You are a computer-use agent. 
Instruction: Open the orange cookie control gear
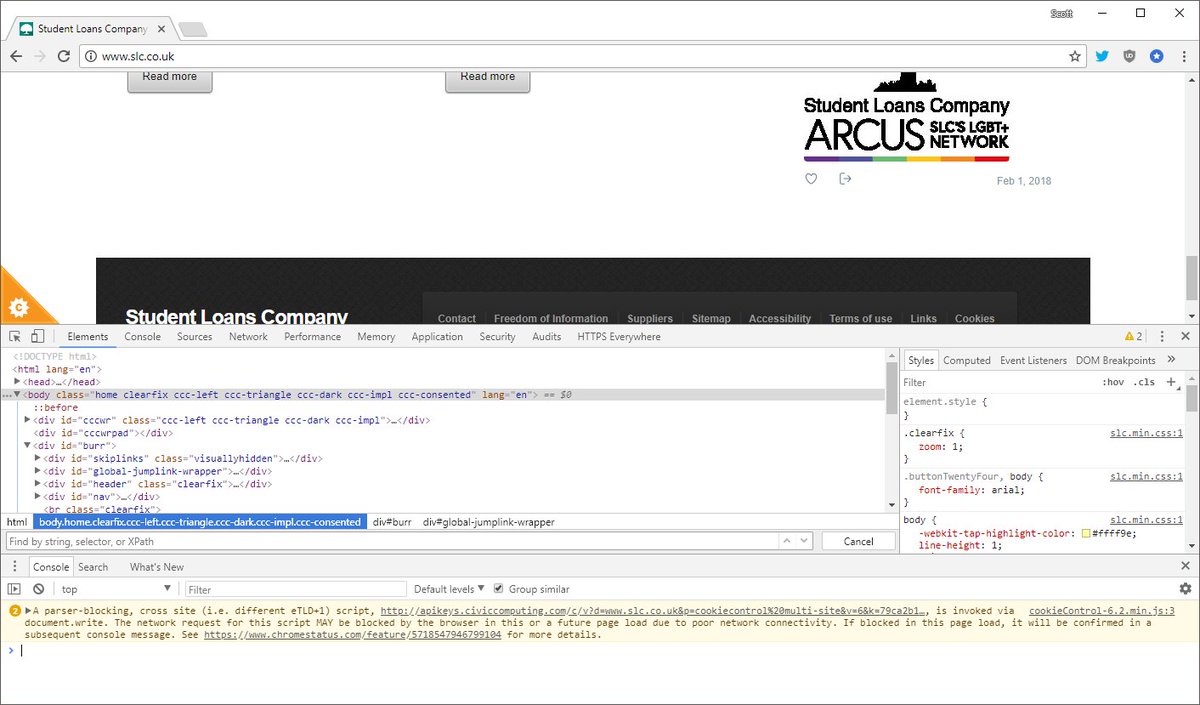18,307
